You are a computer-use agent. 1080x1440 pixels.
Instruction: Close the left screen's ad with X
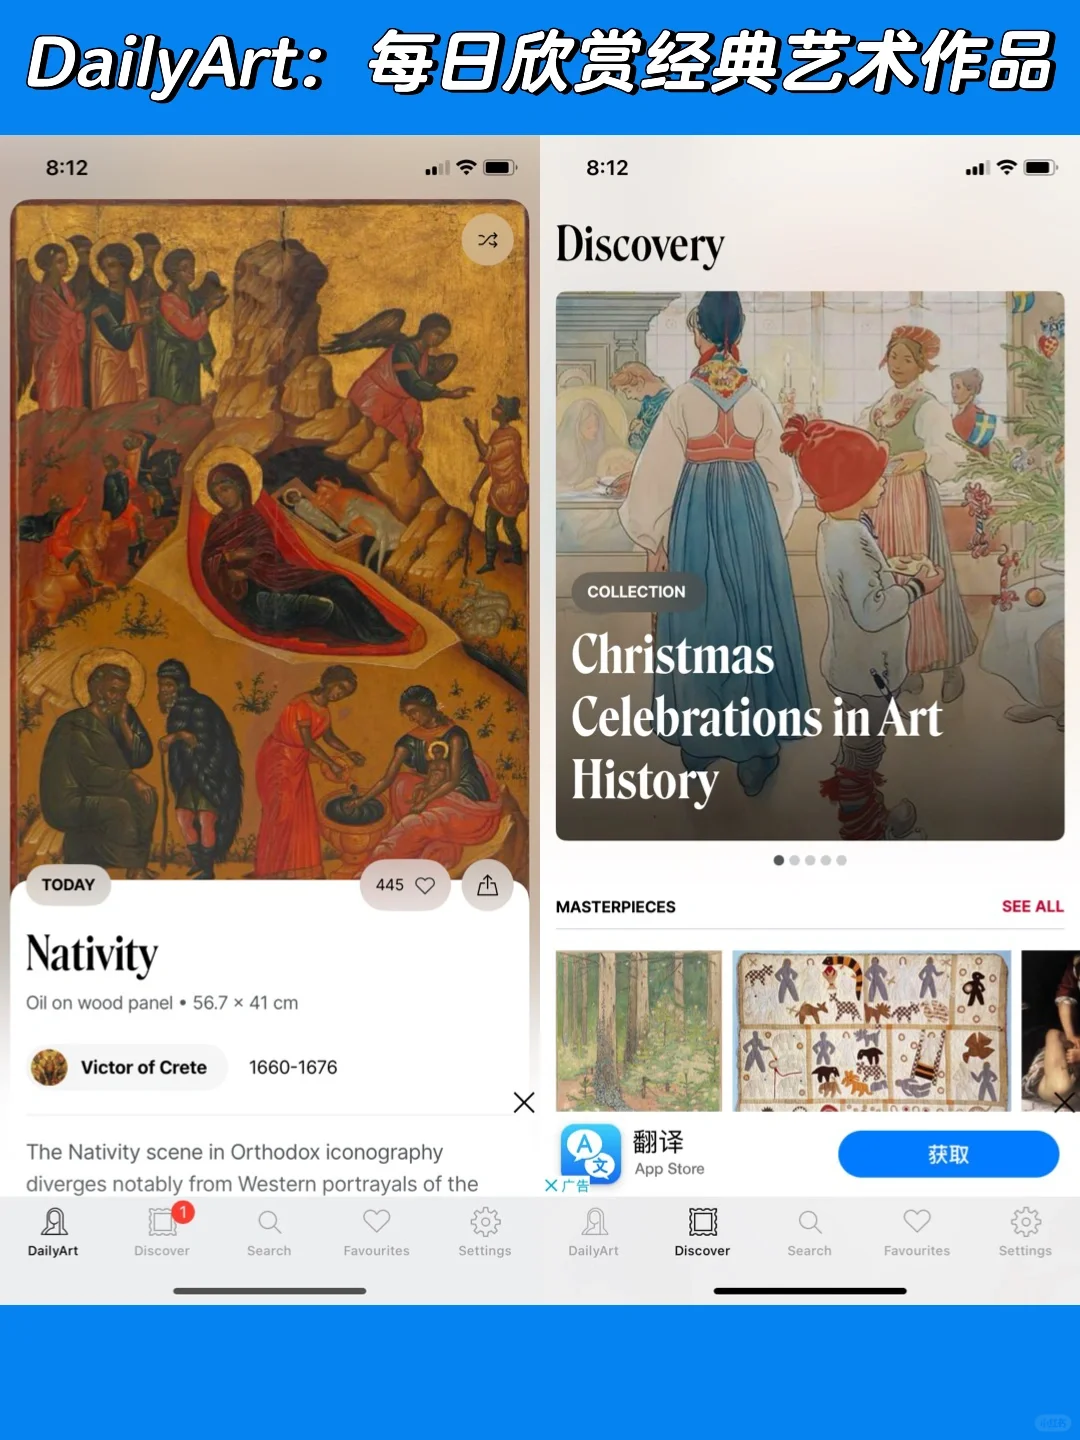[x=524, y=1102]
